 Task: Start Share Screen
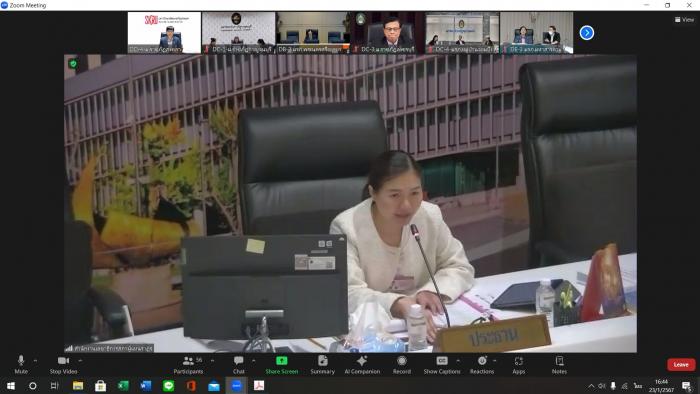point(282,364)
